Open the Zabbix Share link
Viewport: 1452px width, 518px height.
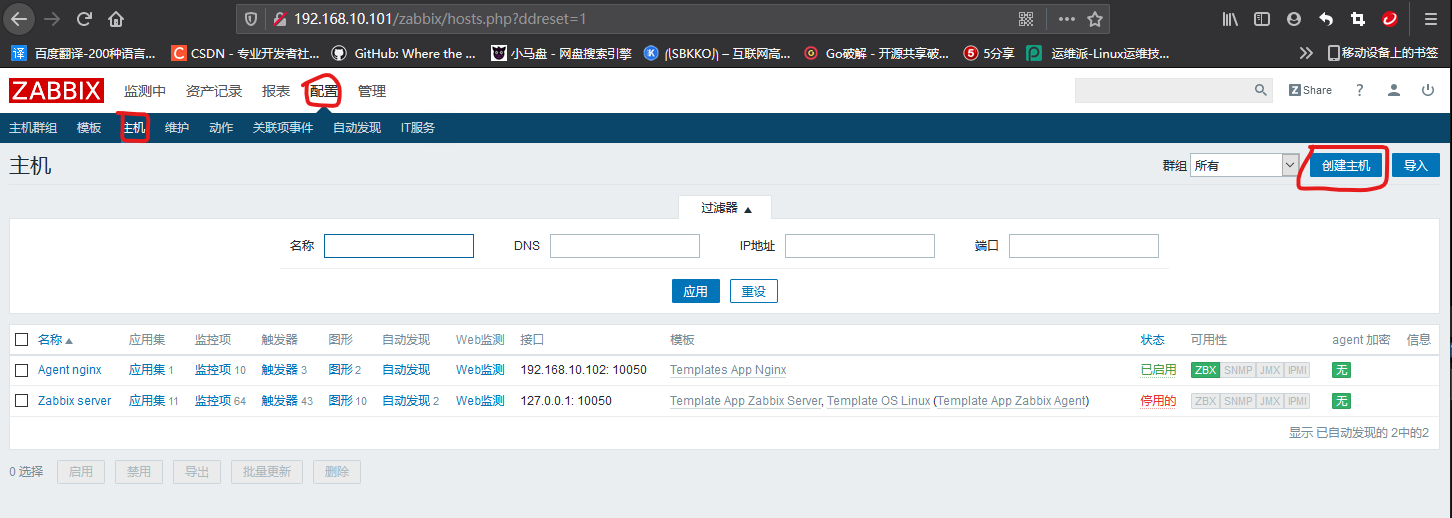pos(1310,90)
